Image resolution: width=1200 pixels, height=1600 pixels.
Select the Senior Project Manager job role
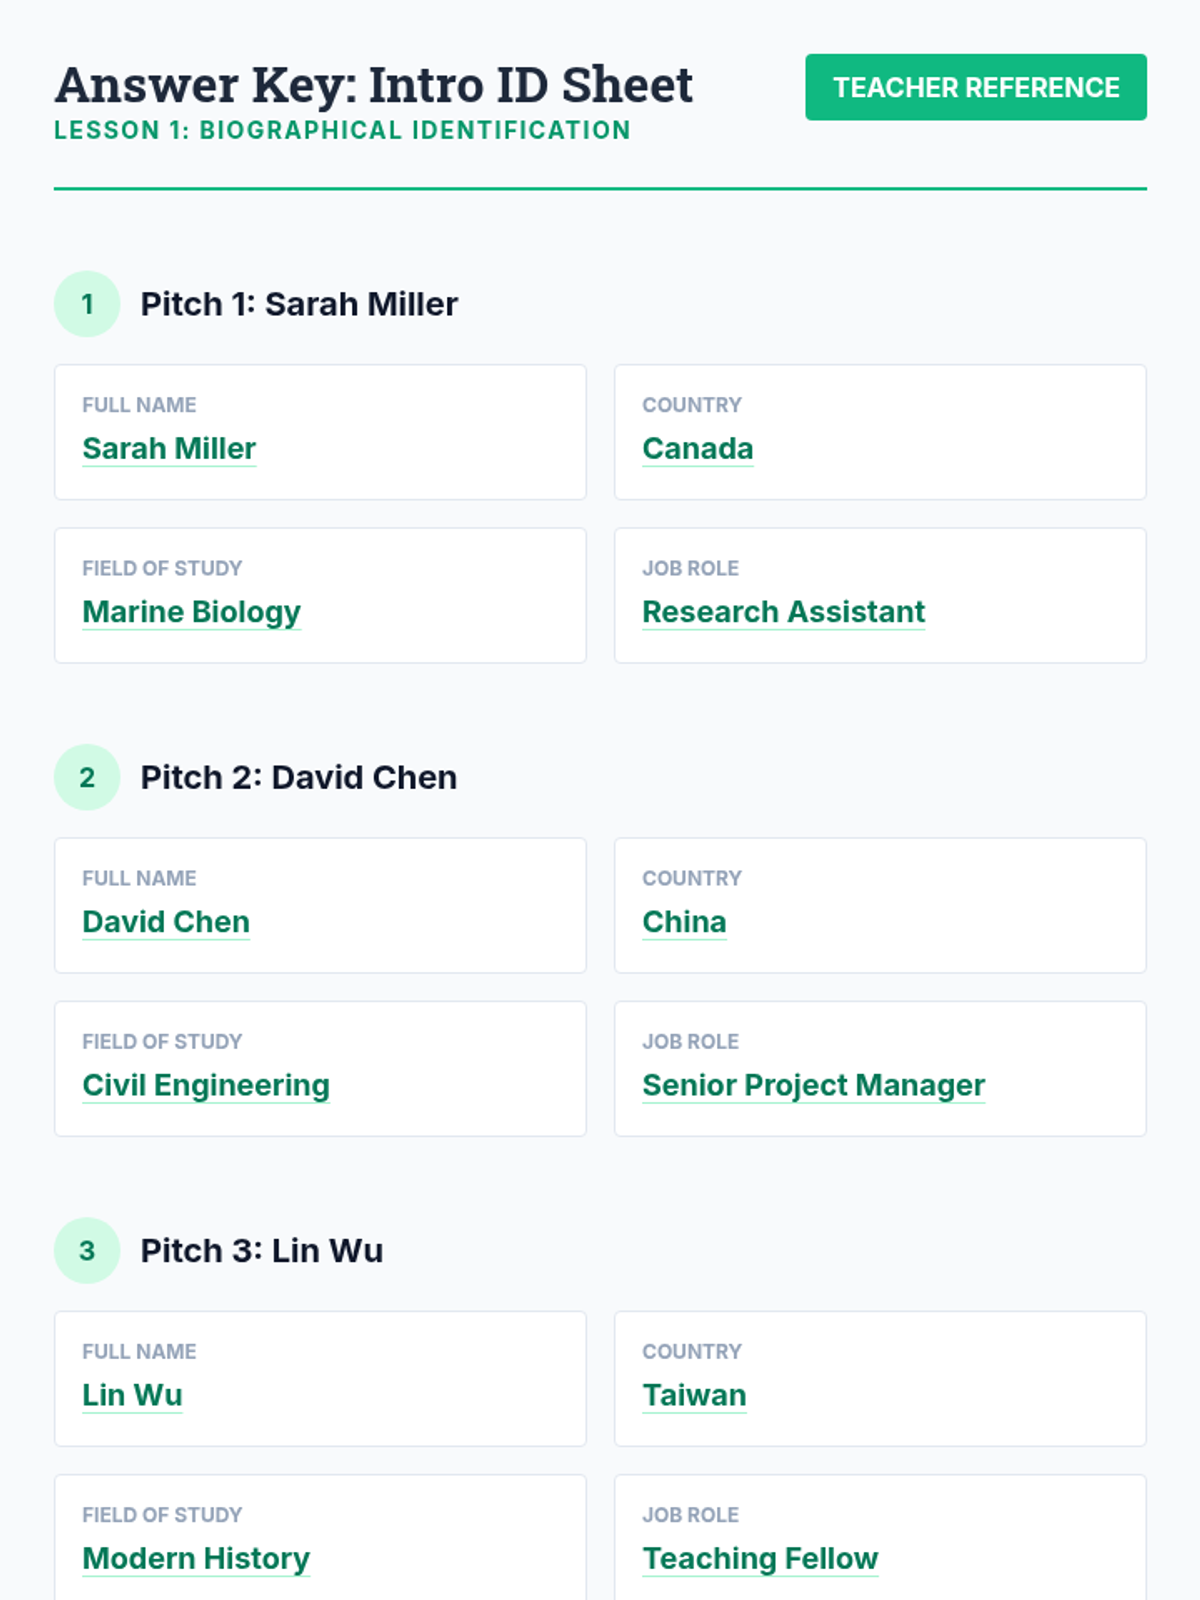click(x=813, y=1085)
